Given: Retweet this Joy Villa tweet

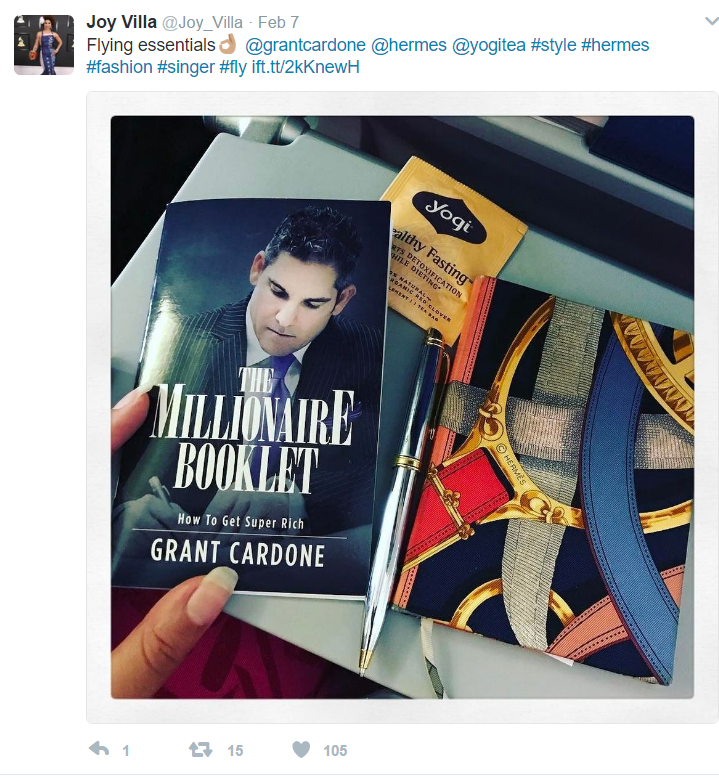Looking at the screenshot, I should [x=200, y=749].
